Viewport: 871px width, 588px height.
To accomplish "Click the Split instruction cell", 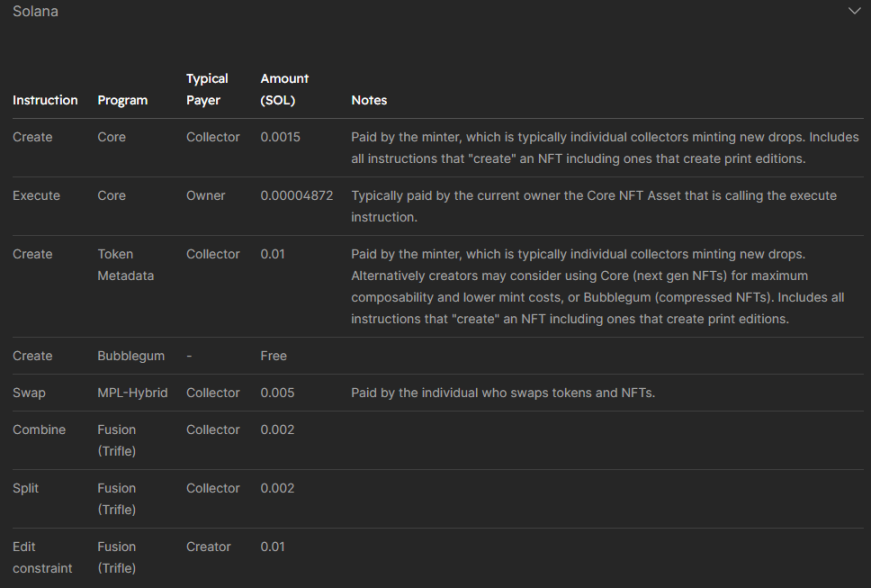I will tap(26, 488).
